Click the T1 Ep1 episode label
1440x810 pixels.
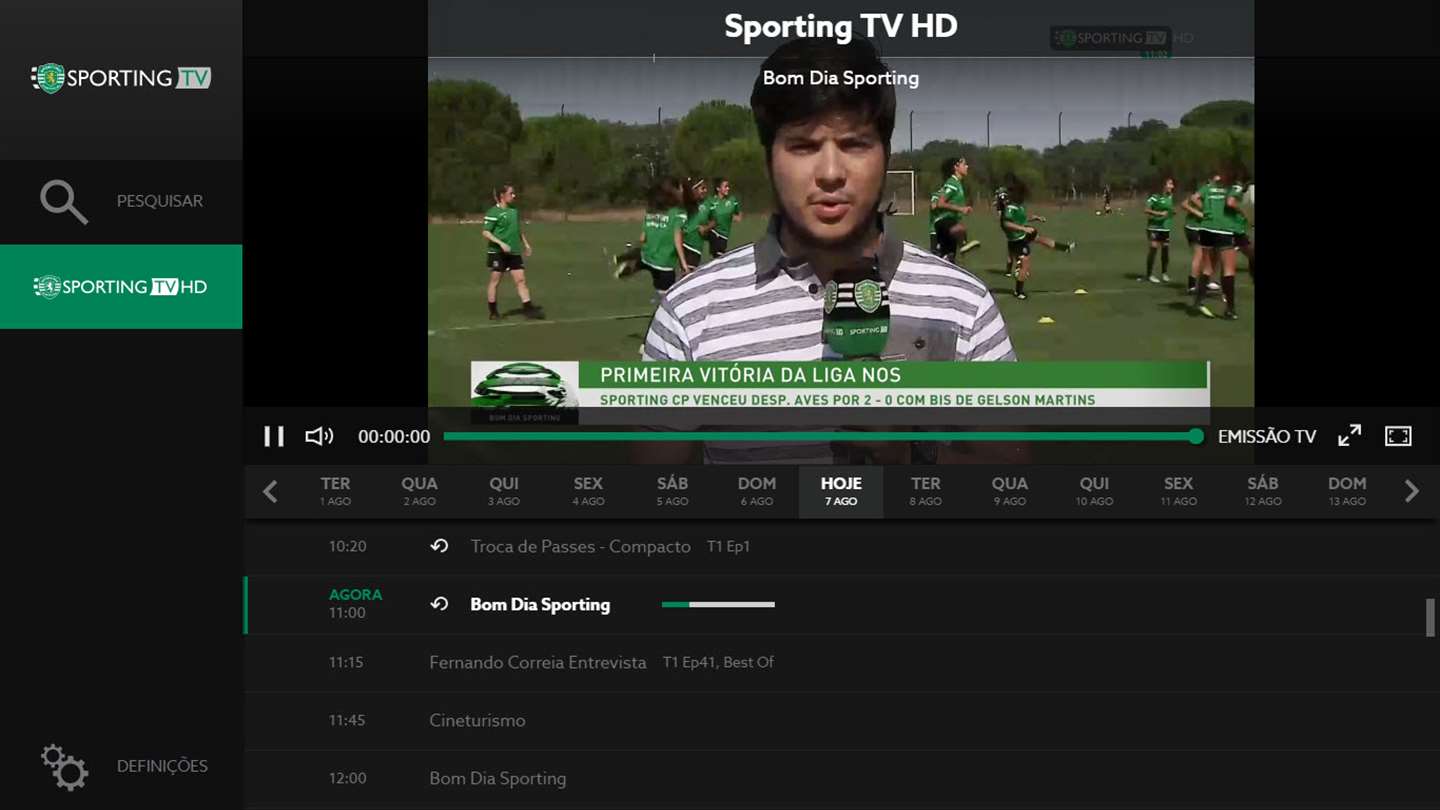(x=728, y=547)
